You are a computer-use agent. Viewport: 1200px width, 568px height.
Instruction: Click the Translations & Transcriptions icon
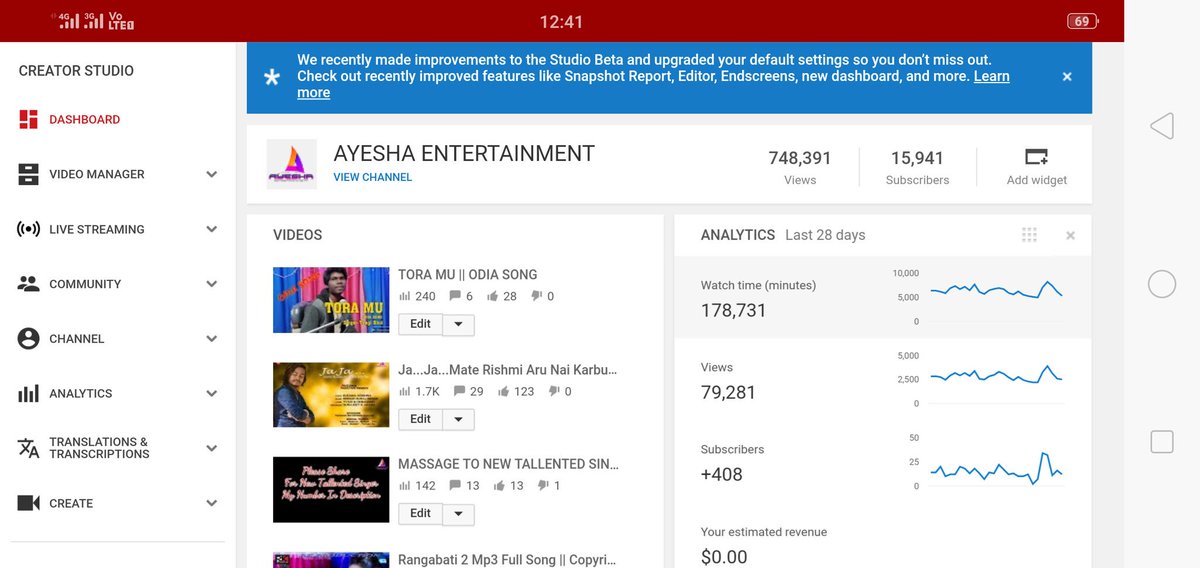tap(28, 448)
